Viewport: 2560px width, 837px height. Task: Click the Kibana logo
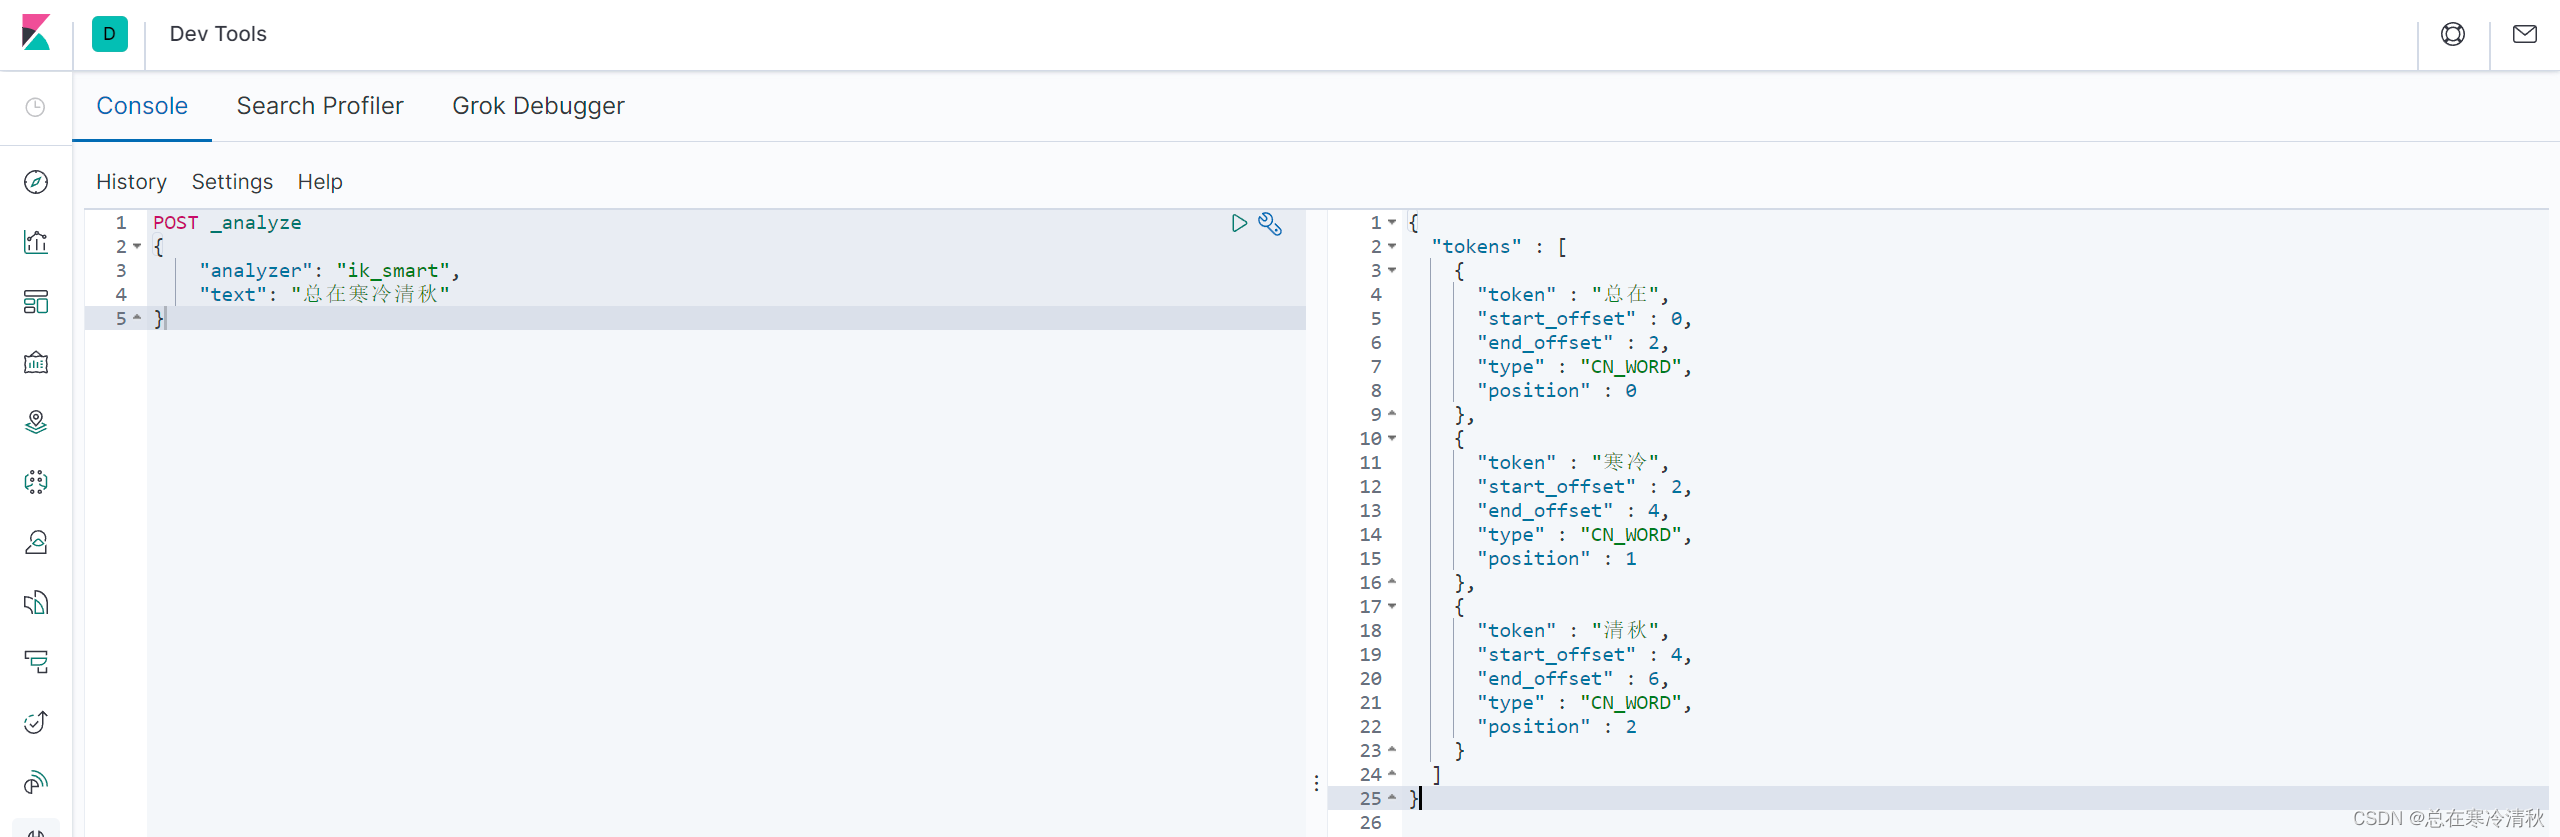(x=36, y=33)
